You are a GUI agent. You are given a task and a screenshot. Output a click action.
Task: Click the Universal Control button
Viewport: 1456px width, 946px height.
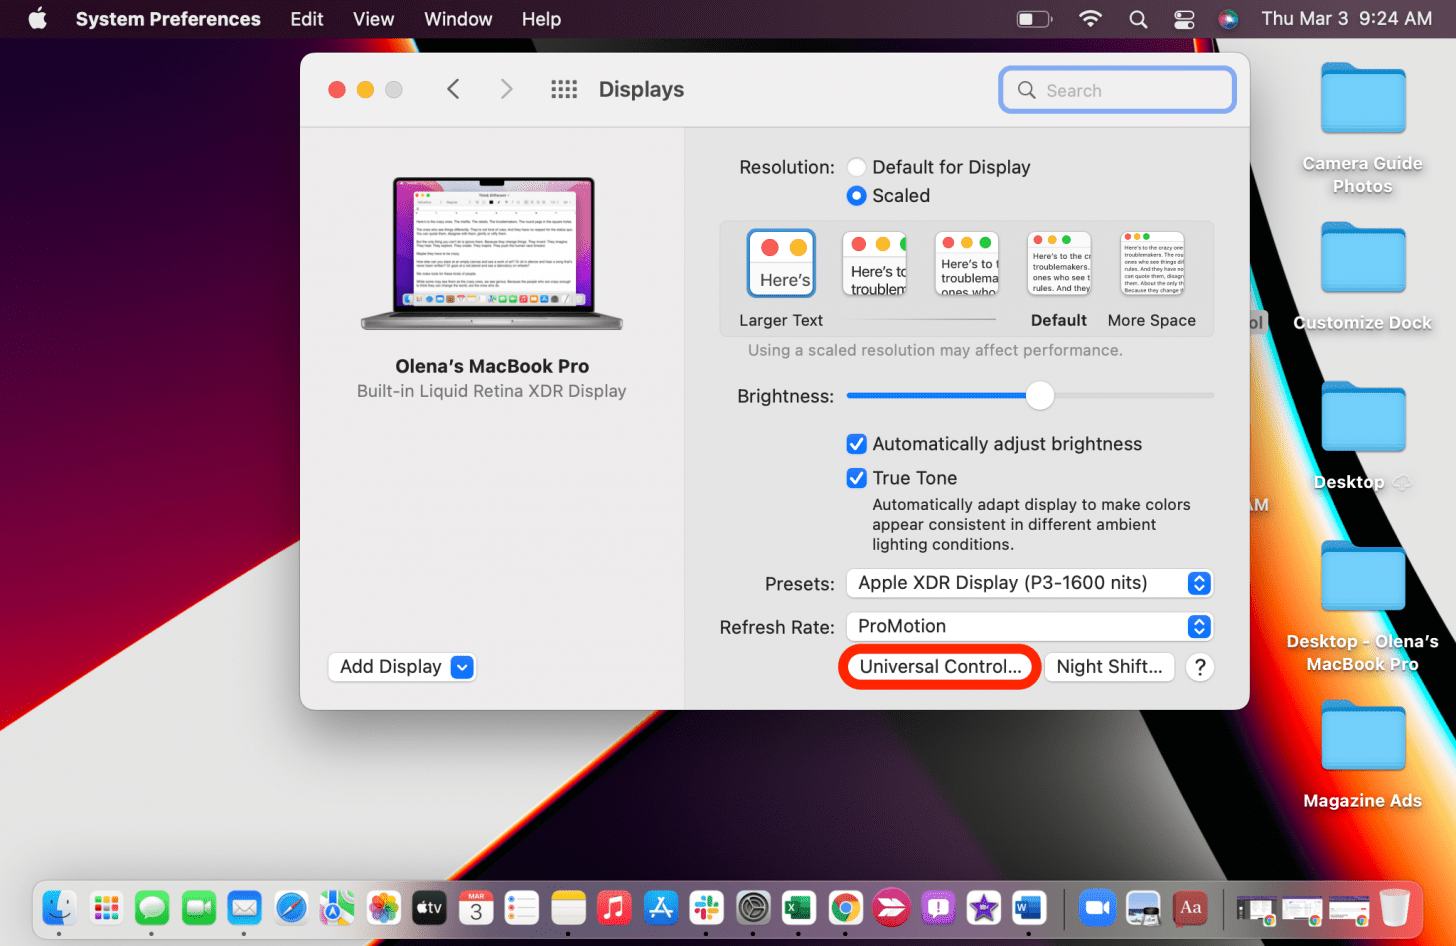pyautogui.click(x=940, y=667)
